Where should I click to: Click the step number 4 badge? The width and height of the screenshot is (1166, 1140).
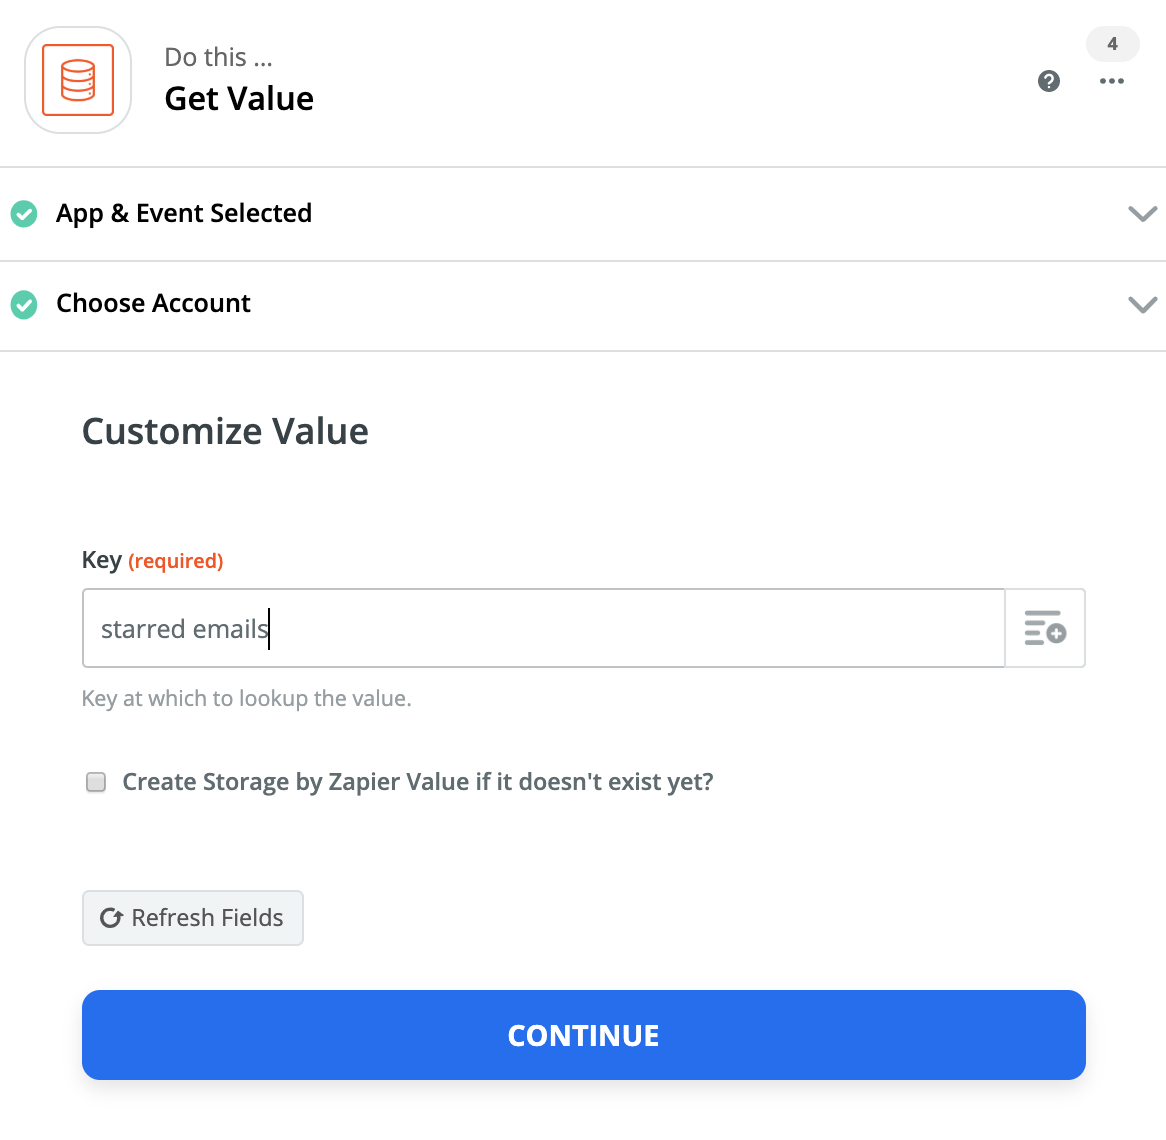(x=1112, y=44)
